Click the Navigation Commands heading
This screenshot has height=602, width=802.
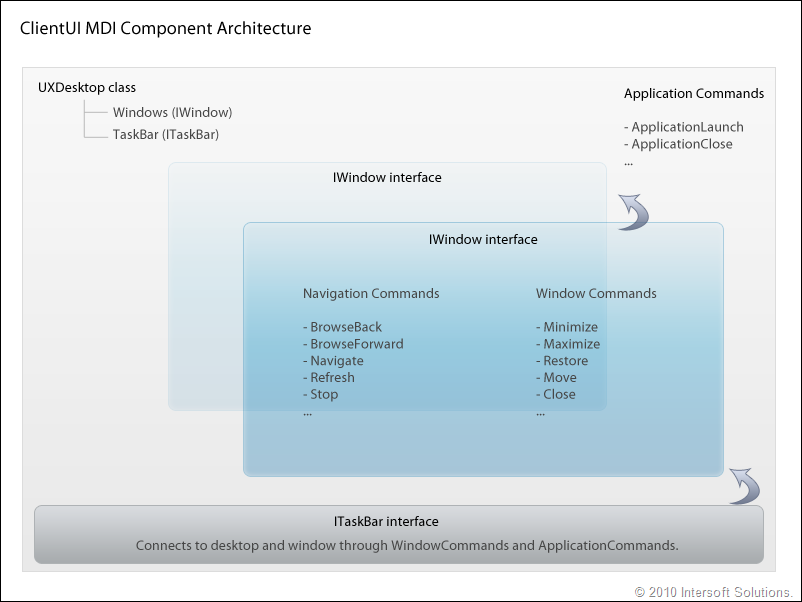[x=371, y=294]
